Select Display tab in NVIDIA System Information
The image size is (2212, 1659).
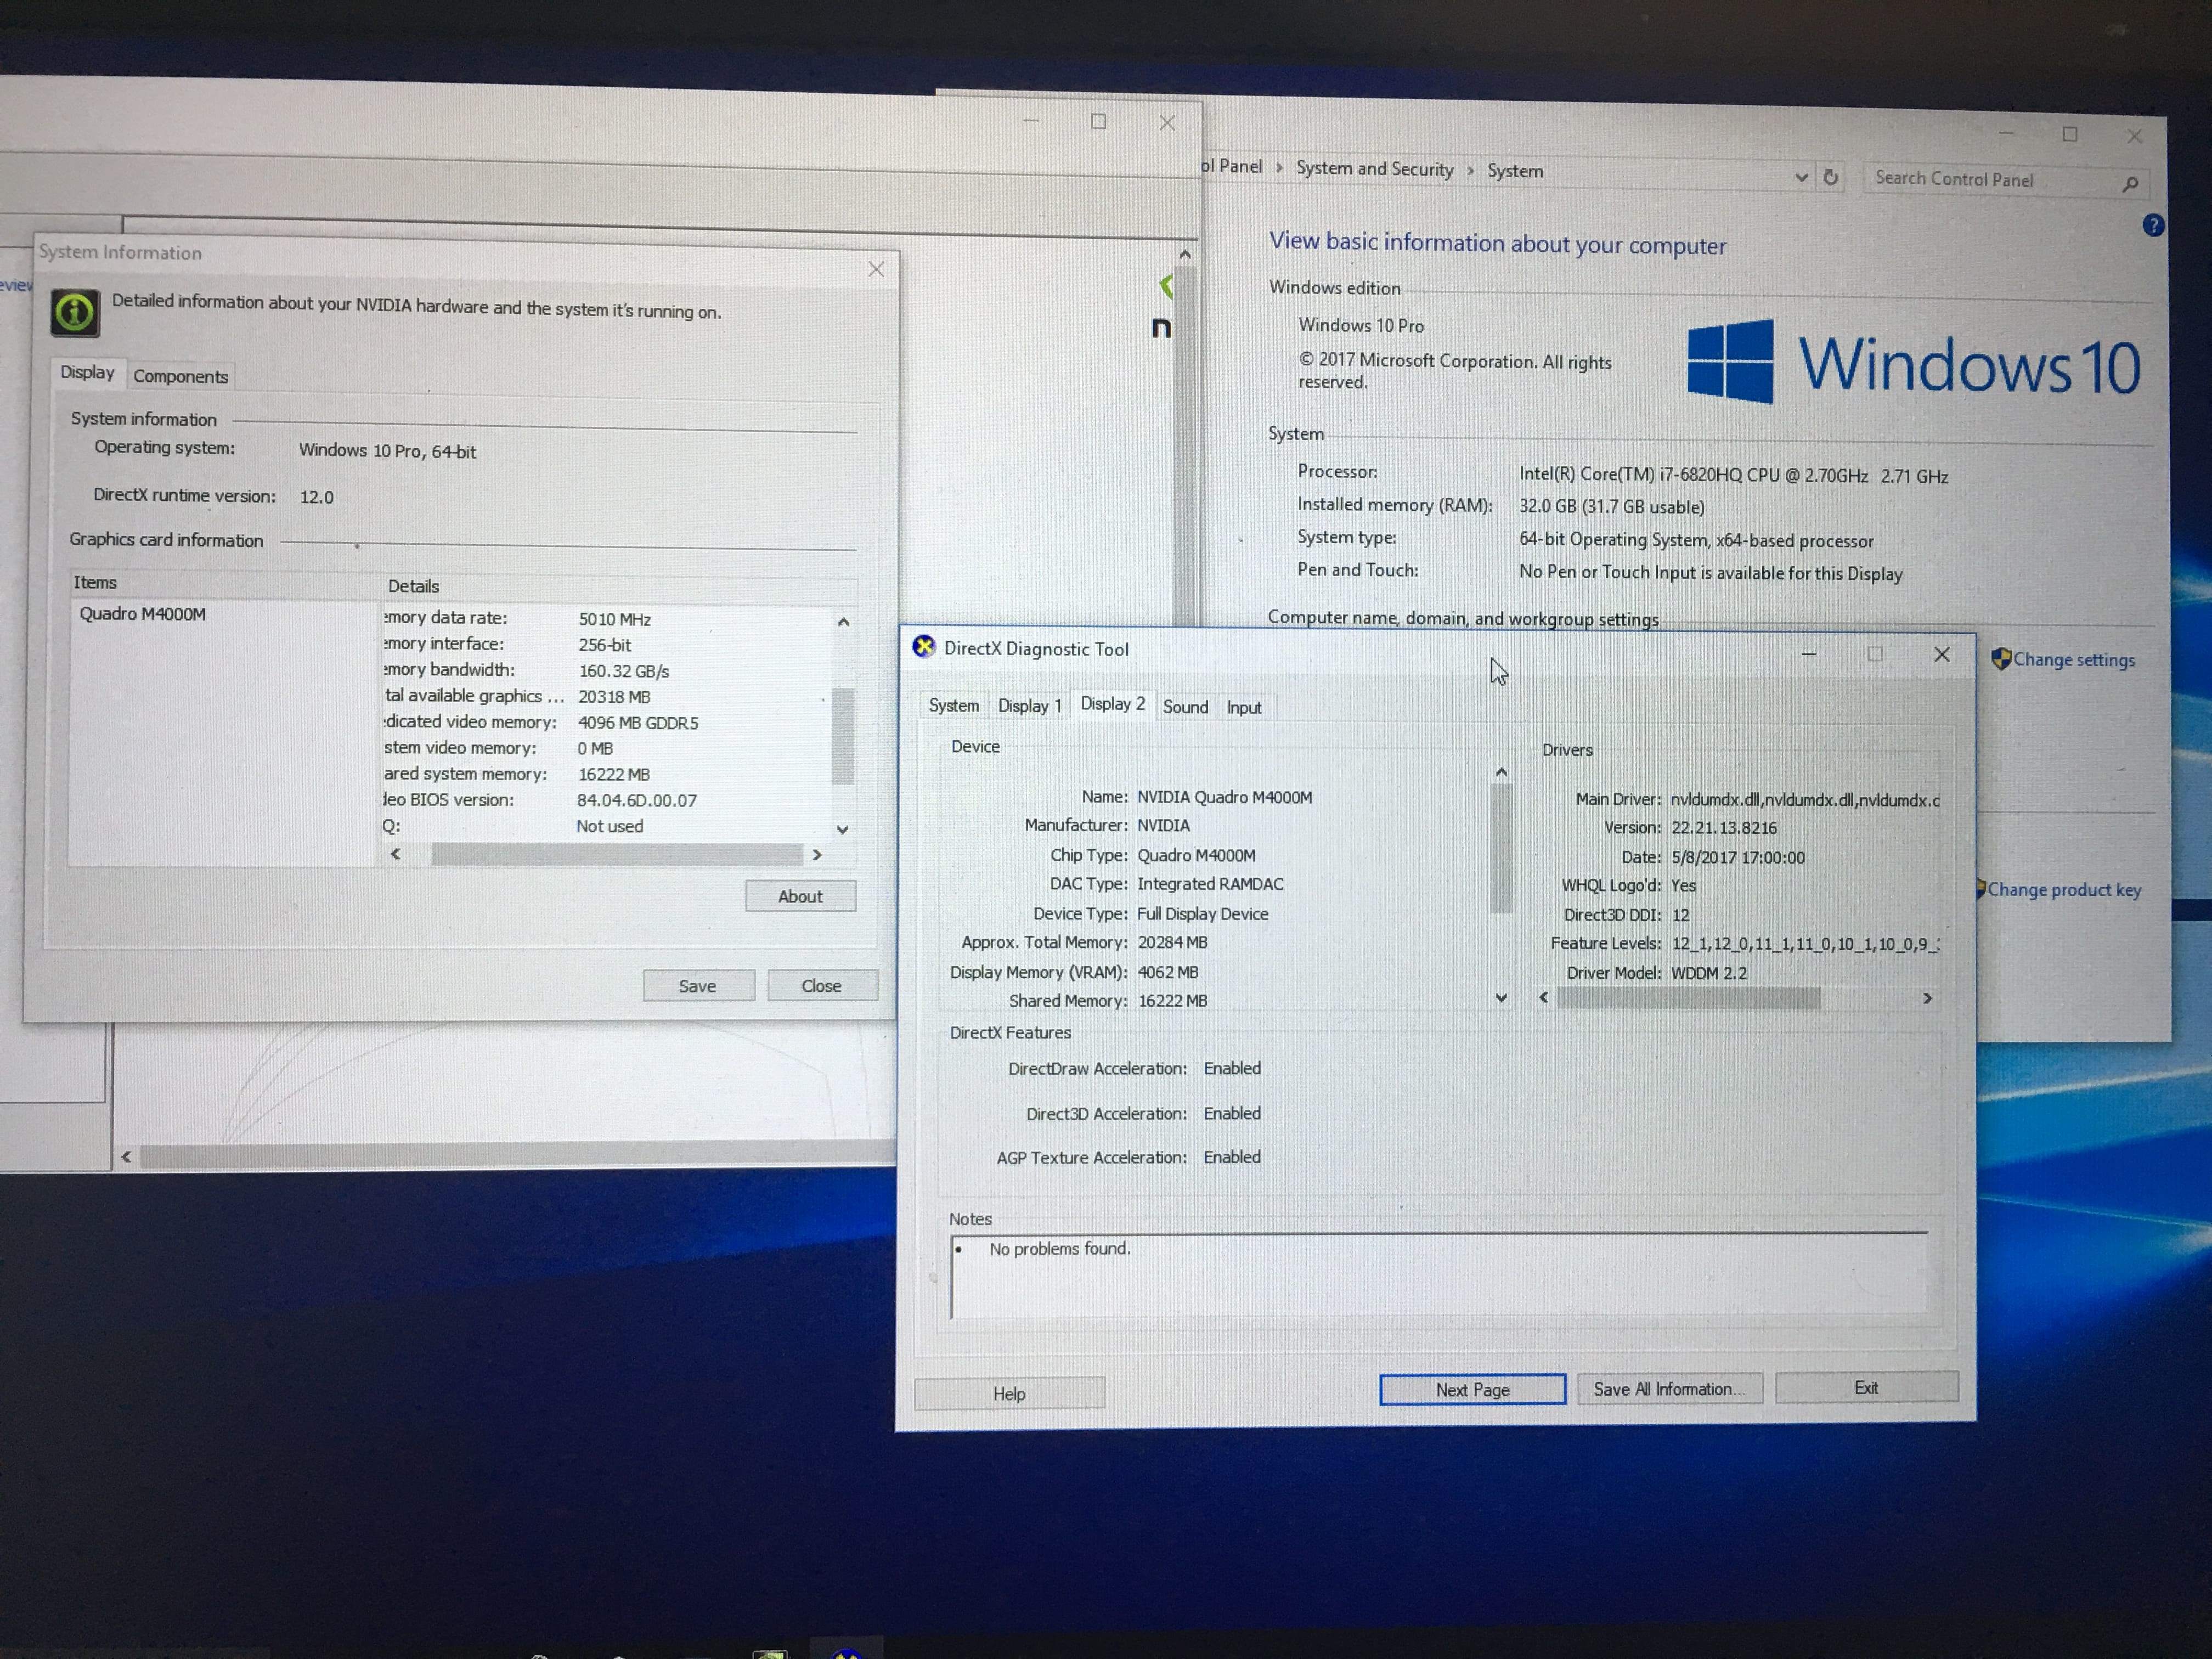87,372
